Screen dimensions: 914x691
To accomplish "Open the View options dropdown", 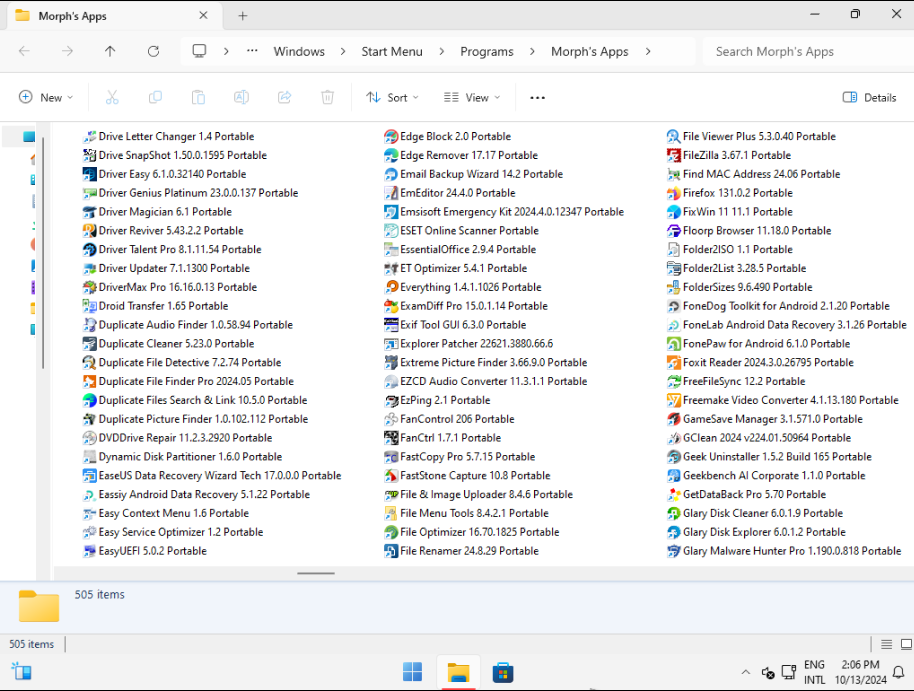I will coord(471,97).
